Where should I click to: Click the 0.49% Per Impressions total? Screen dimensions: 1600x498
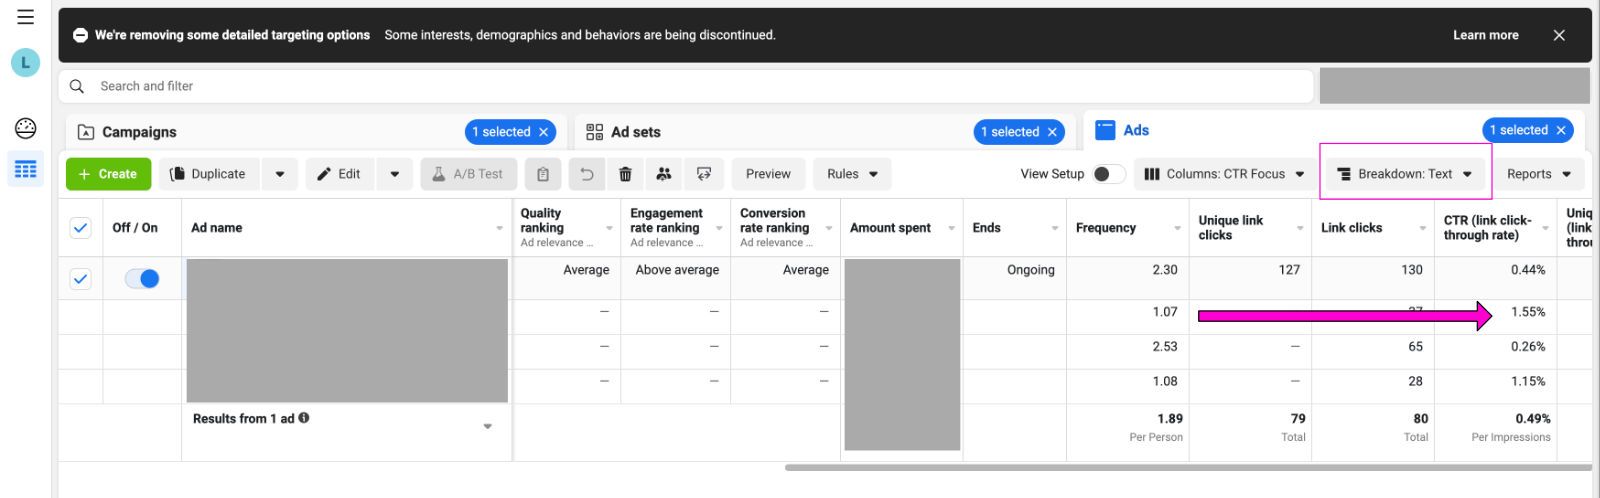tap(1532, 419)
